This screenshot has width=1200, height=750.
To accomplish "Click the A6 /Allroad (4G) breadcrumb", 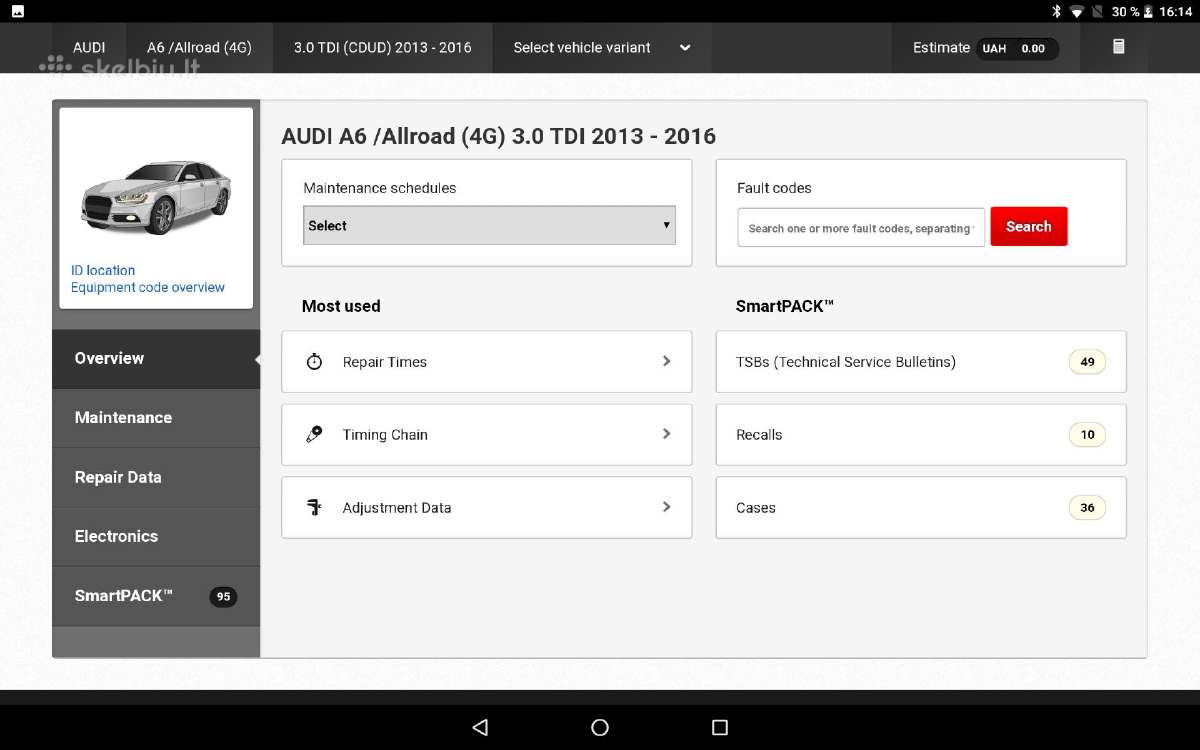I will tap(199, 47).
